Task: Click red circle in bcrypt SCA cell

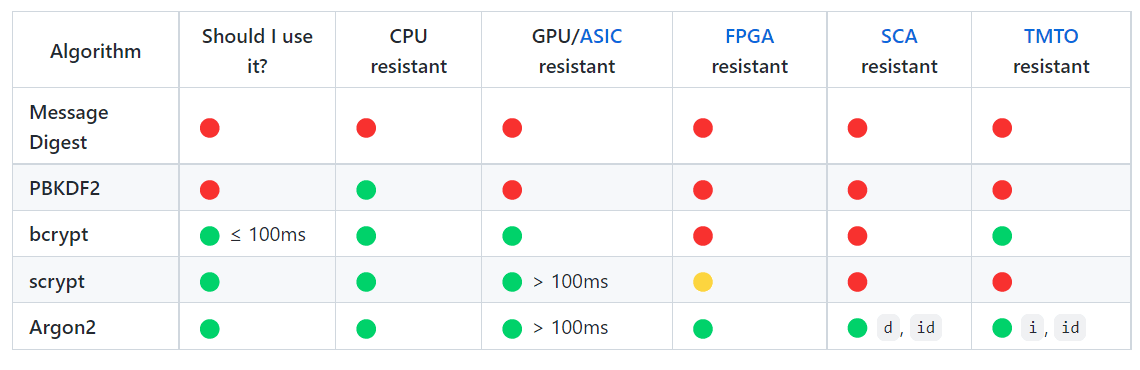Action: [x=857, y=236]
